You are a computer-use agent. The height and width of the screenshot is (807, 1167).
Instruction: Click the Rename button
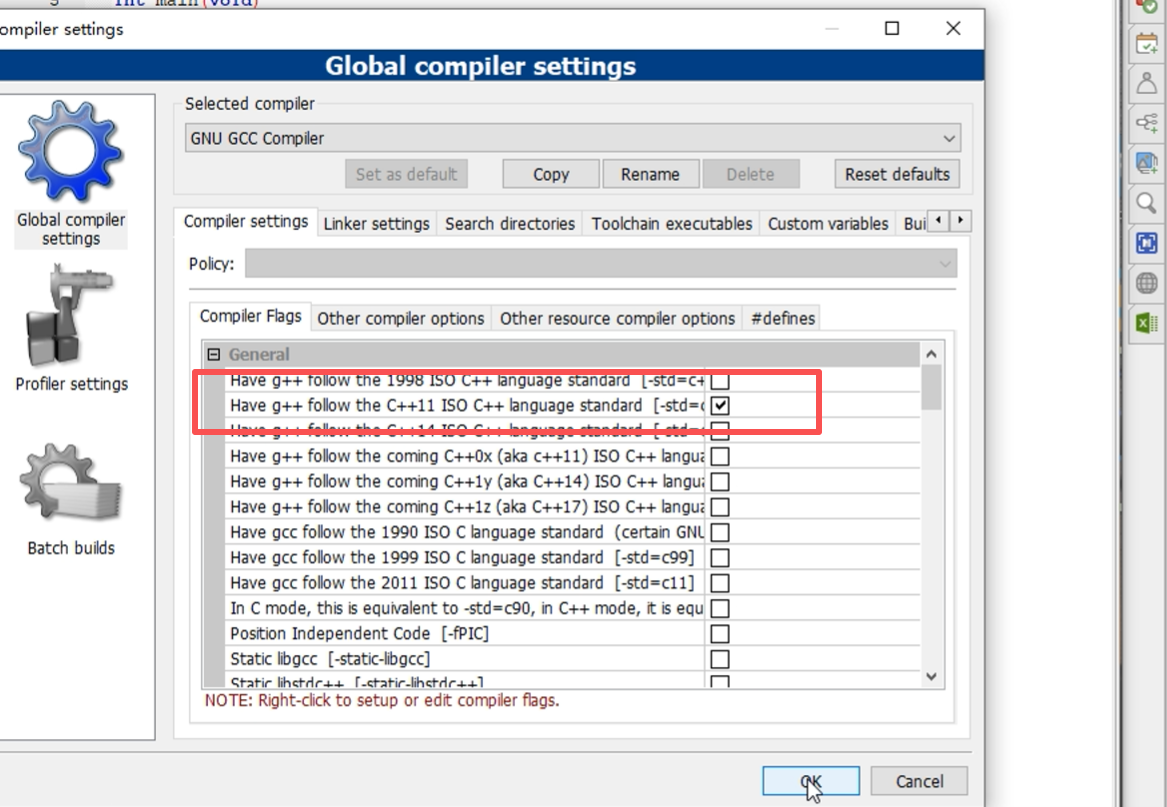pos(650,174)
